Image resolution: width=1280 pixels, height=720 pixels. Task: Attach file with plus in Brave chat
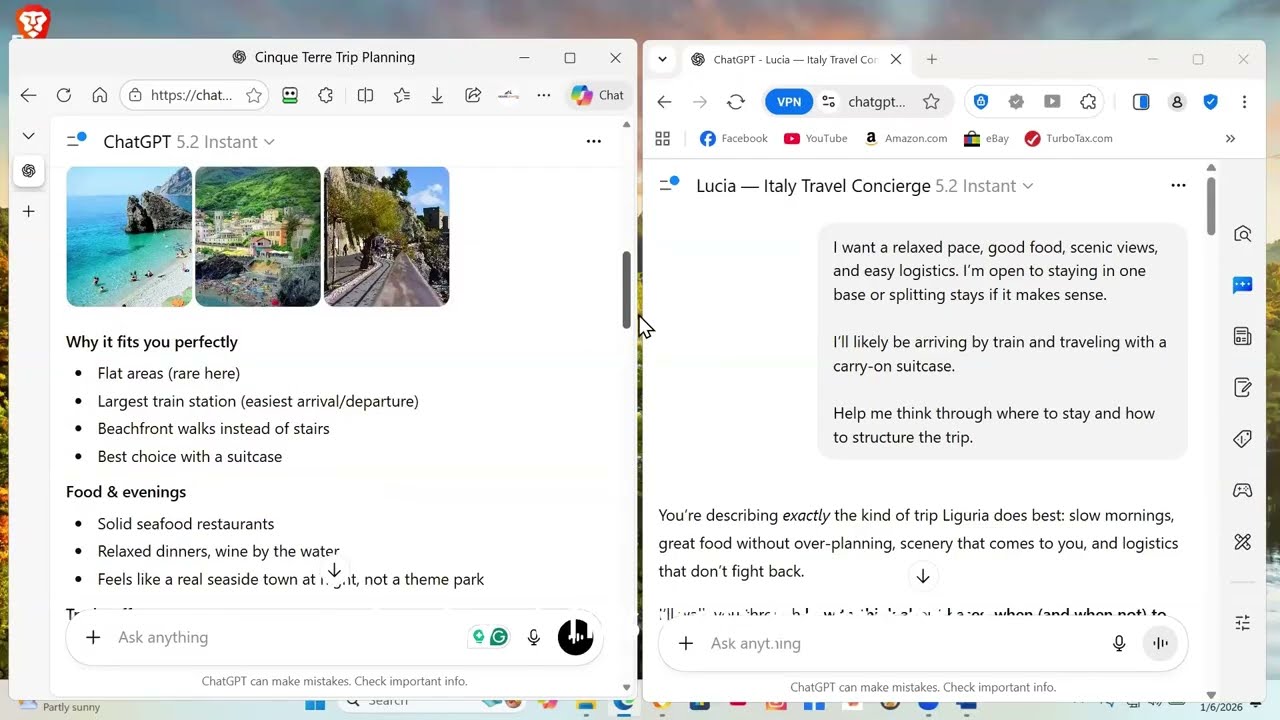tap(686, 643)
